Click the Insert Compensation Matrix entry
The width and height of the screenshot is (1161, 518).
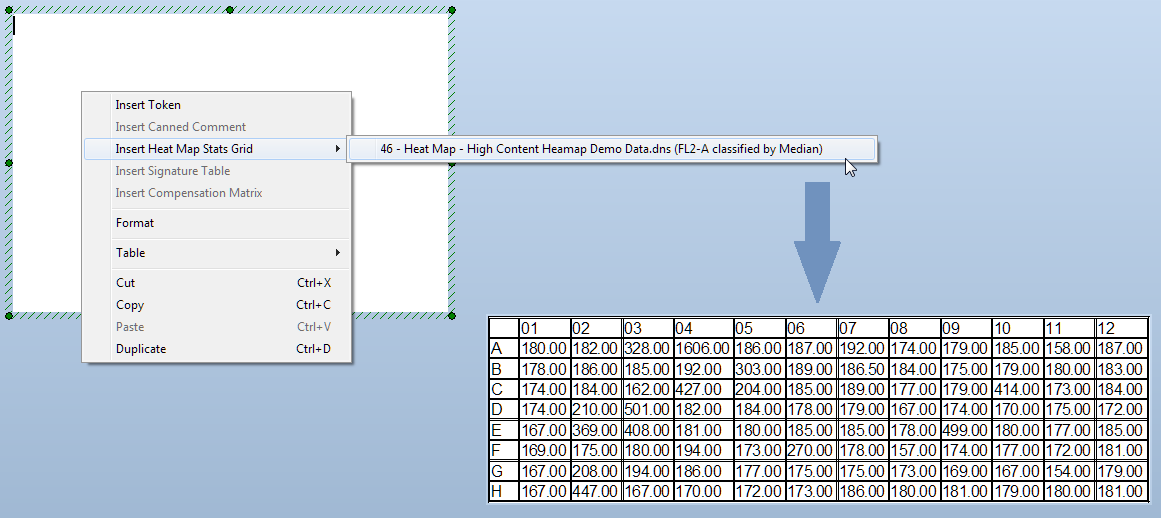pos(188,193)
